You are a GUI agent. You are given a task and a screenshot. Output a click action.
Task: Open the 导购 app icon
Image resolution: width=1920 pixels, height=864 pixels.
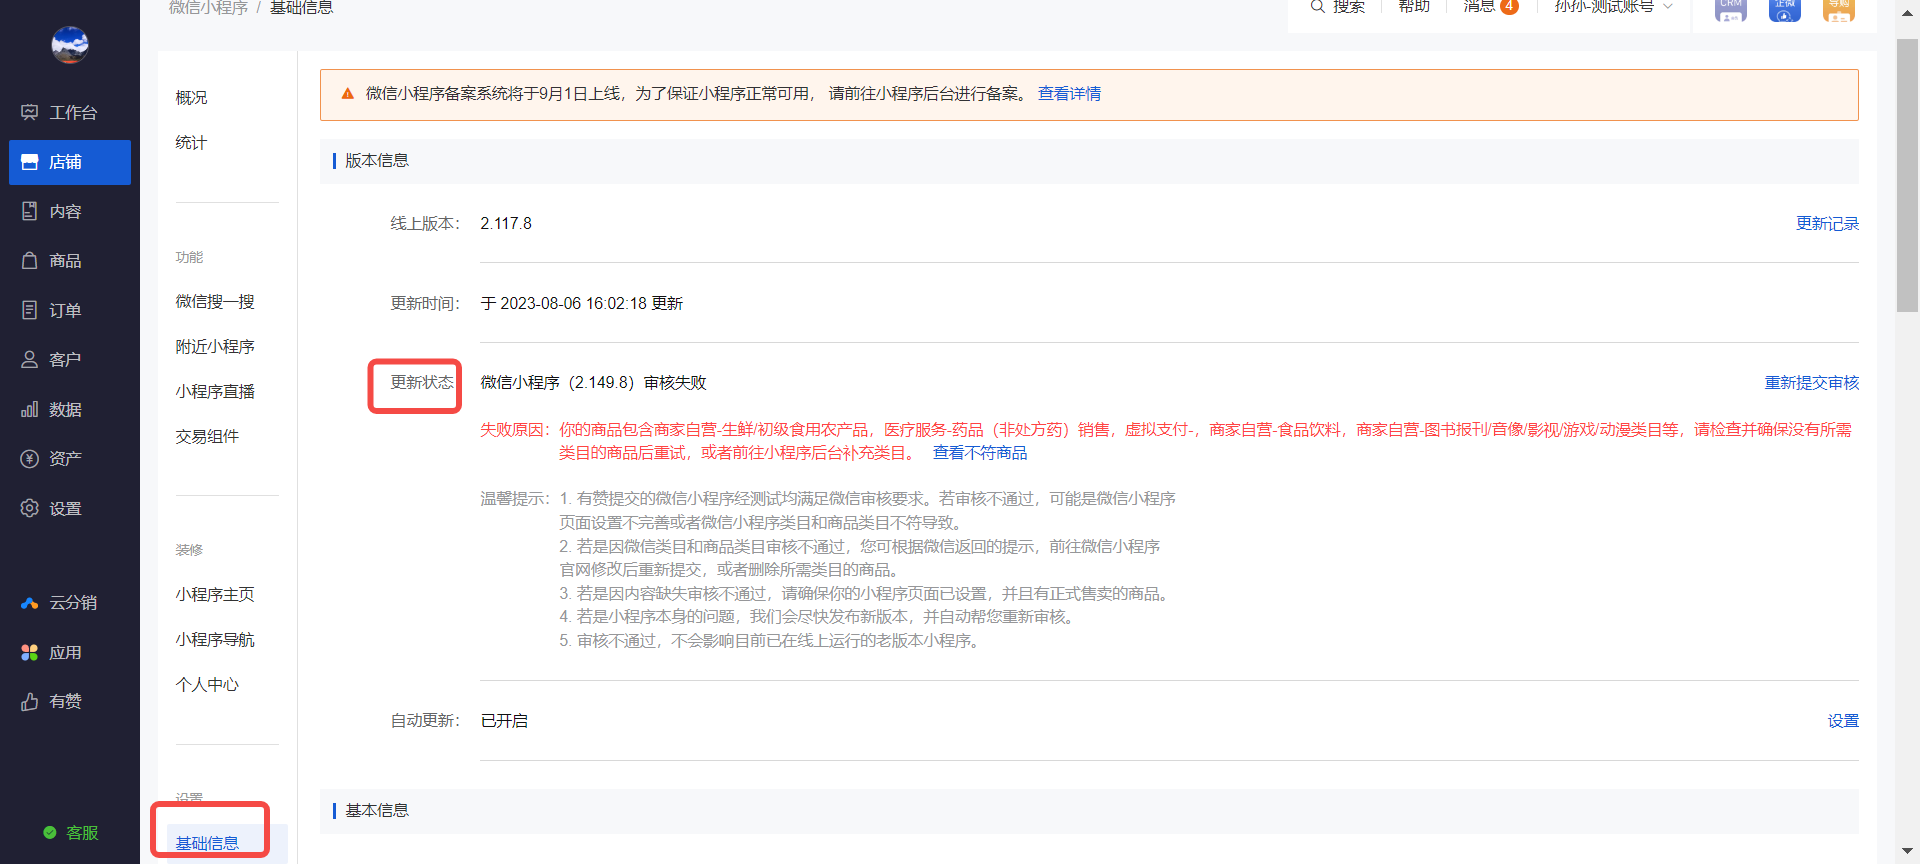coord(1839,9)
